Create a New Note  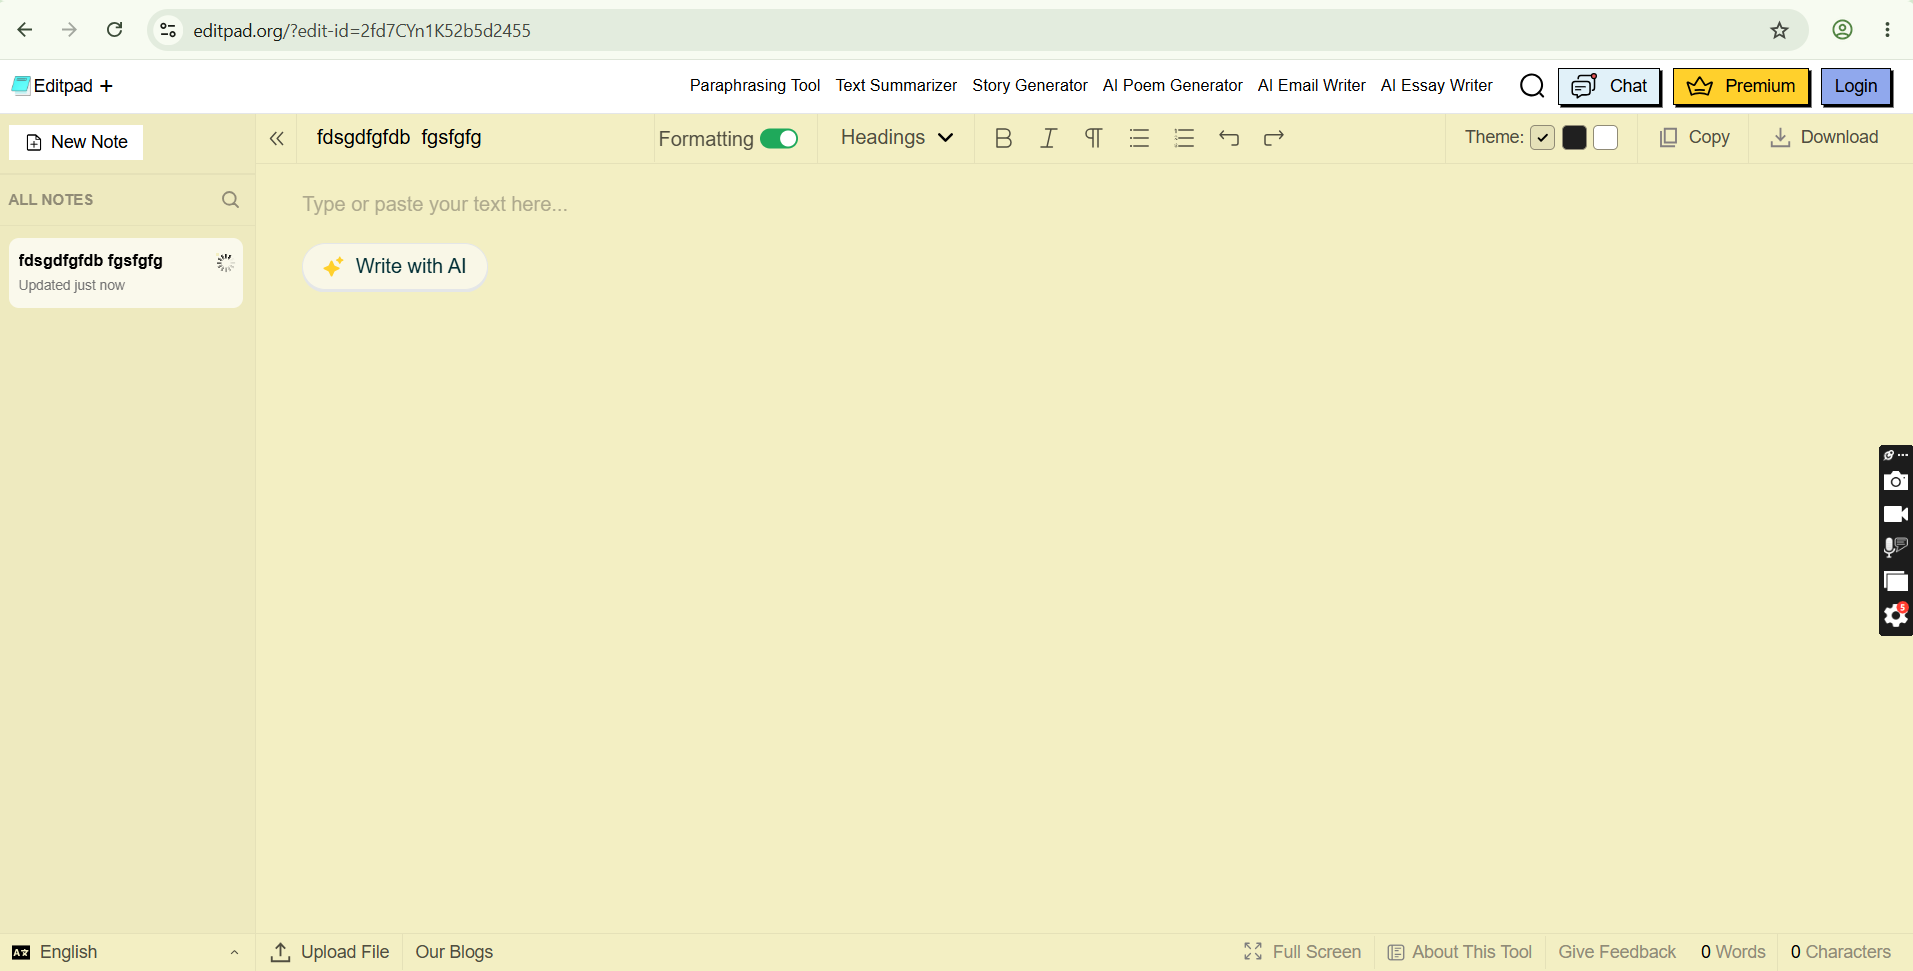pos(76,142)
